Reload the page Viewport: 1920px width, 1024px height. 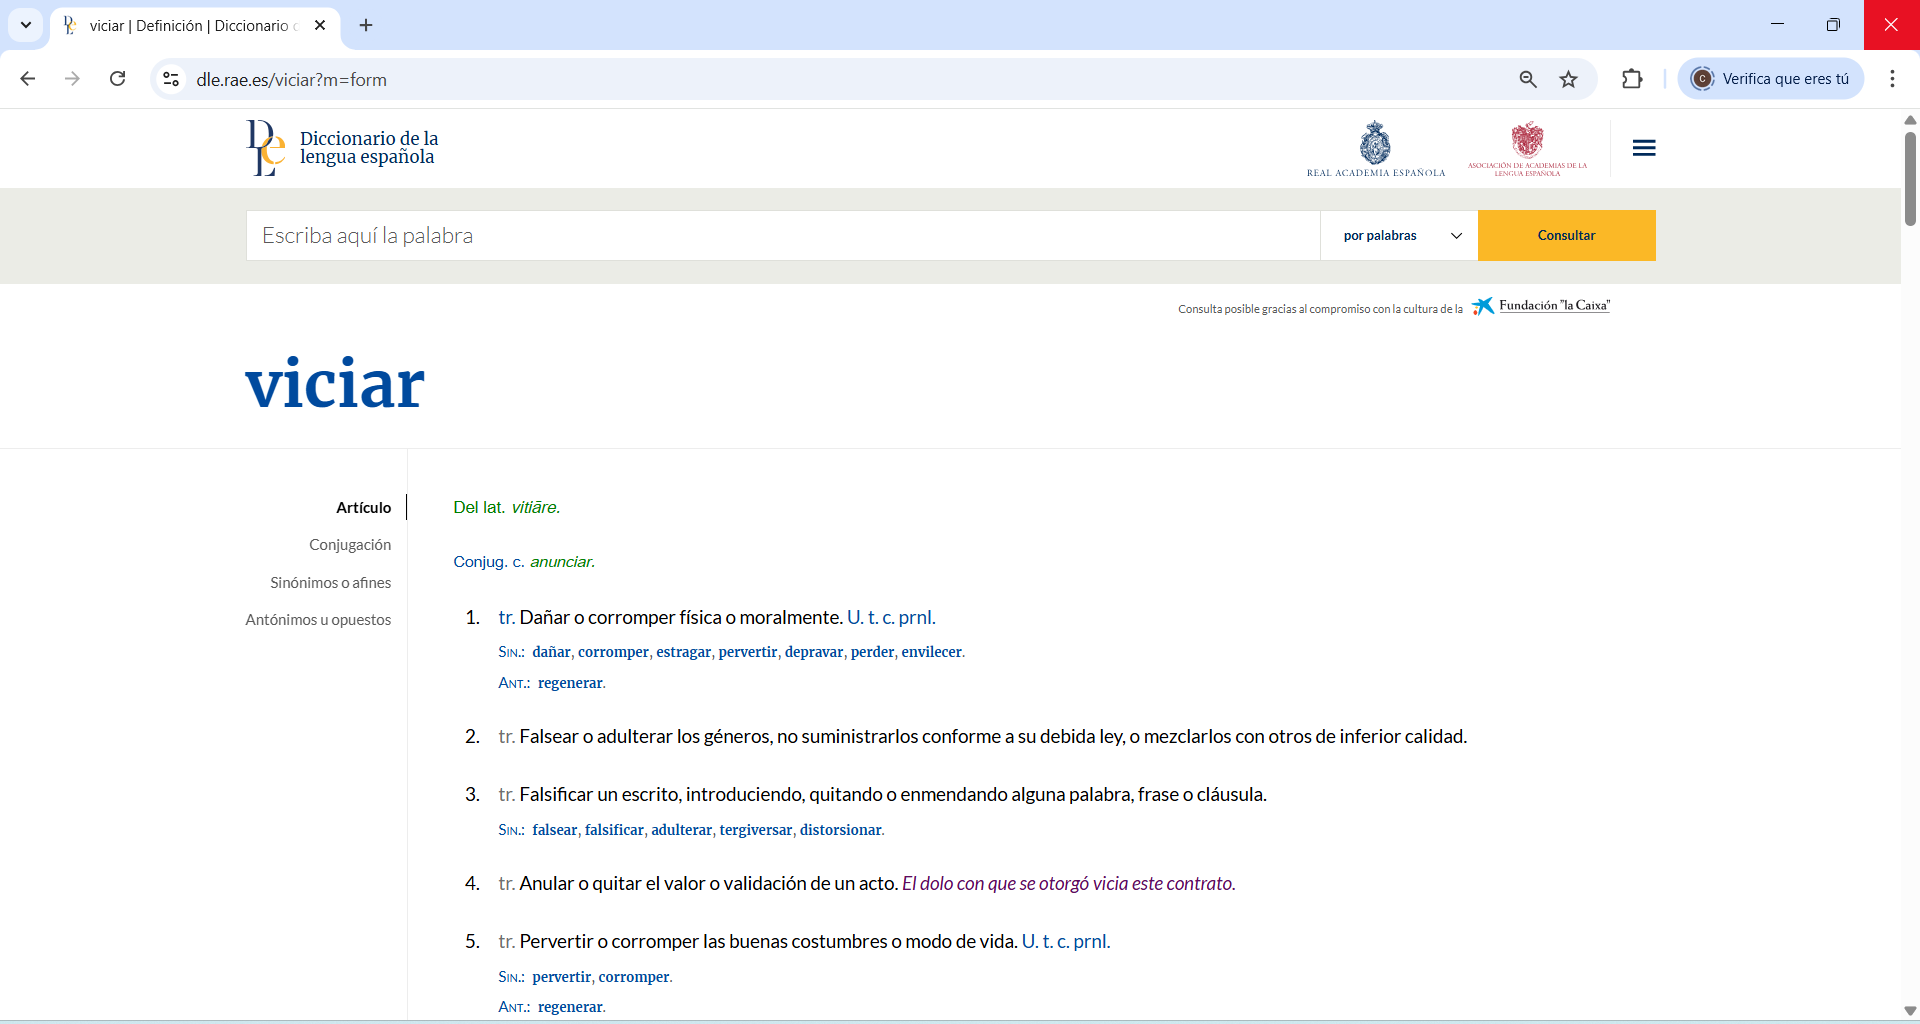(x=118, y=79)
